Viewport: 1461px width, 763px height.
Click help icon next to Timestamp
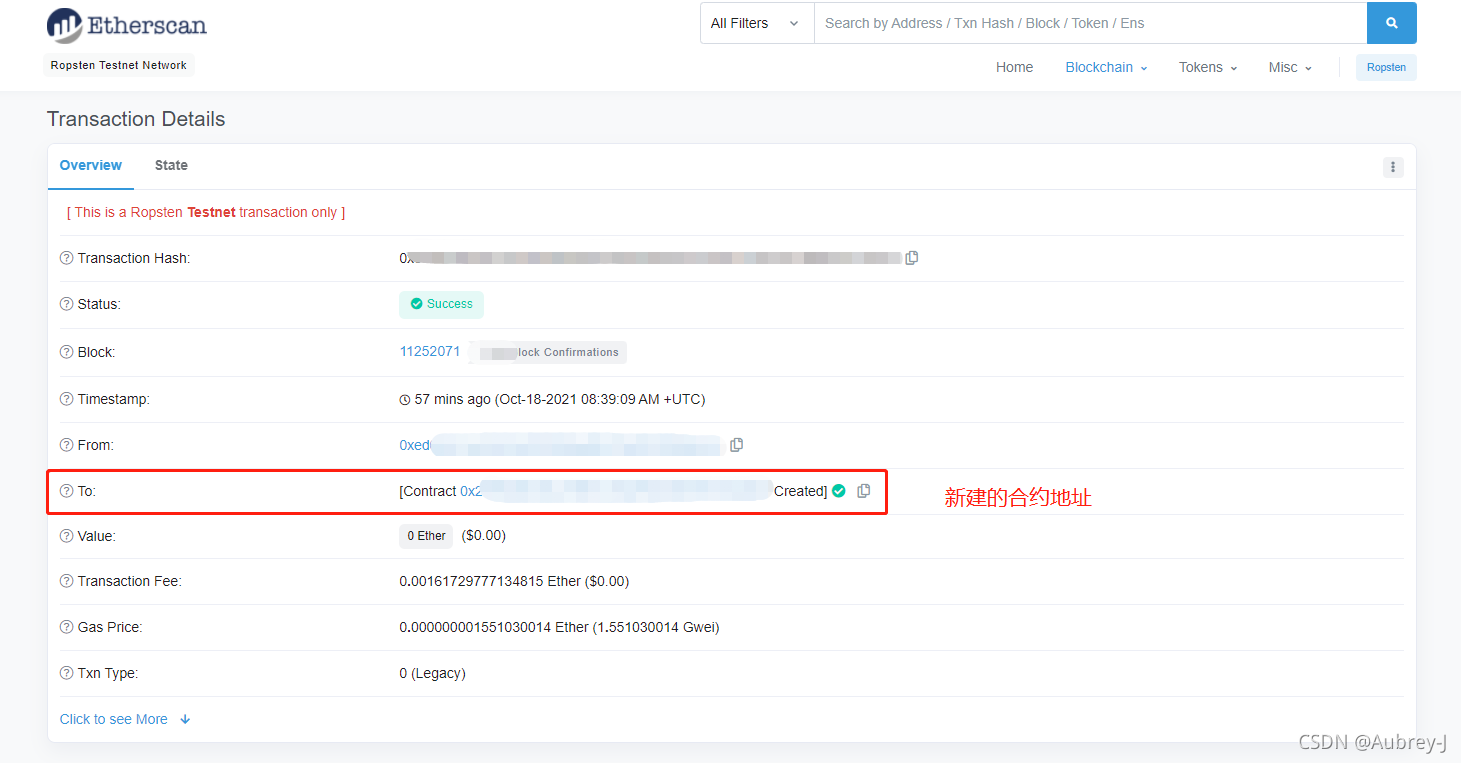[67, 399]
